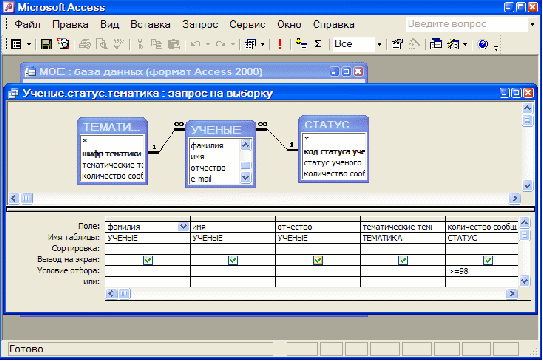Open the New Object dropdown arrow

click(x=465, y=44)
